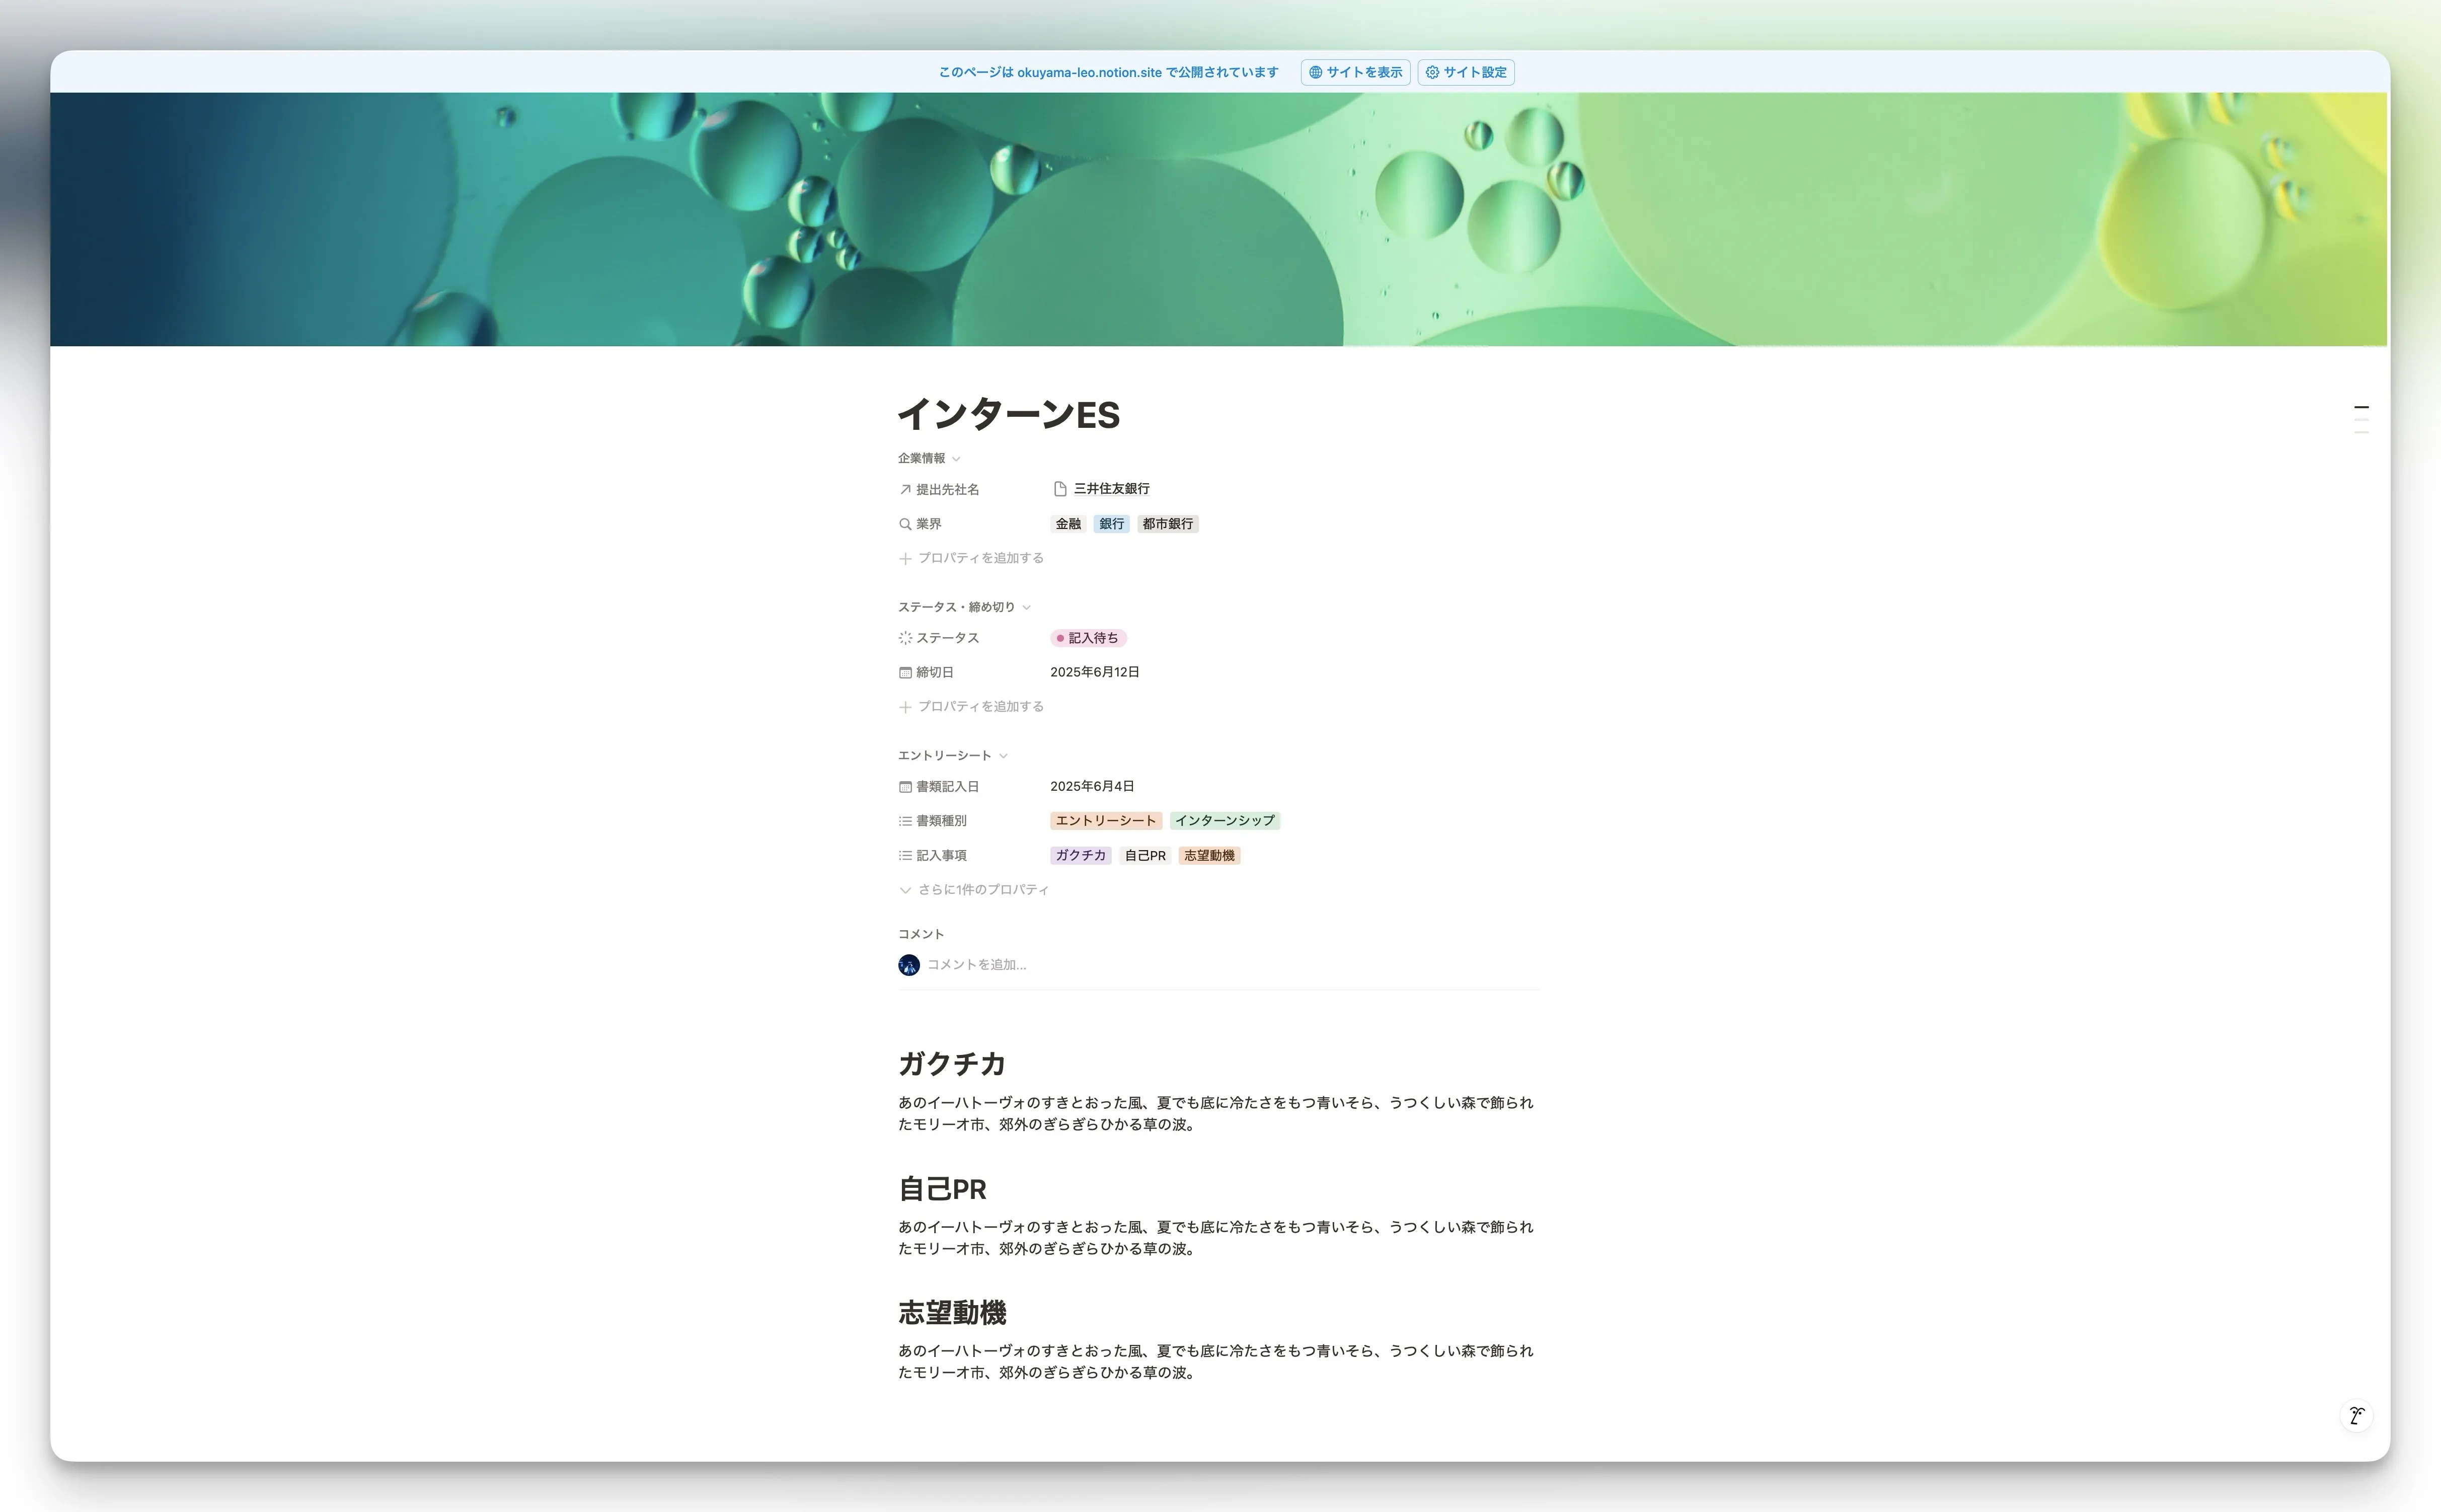
Task: Click the Notion logo at bottom right
Action: tap(2357, 1415)
